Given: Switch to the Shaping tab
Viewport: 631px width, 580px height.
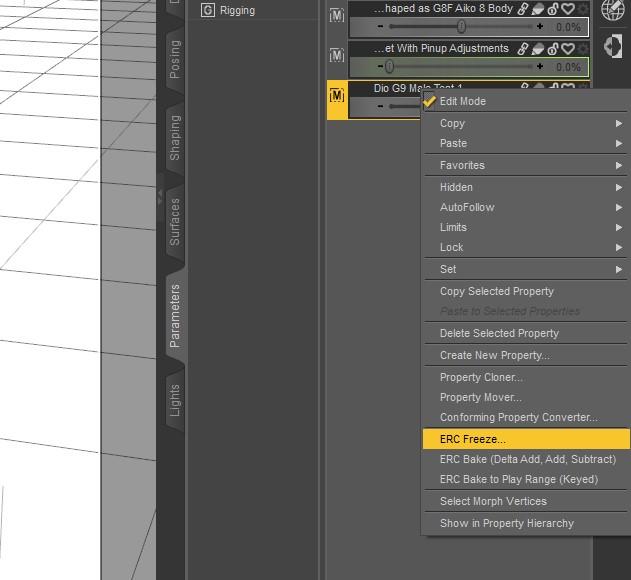Looking at the screenshot, I should click(x=175, y=138).
